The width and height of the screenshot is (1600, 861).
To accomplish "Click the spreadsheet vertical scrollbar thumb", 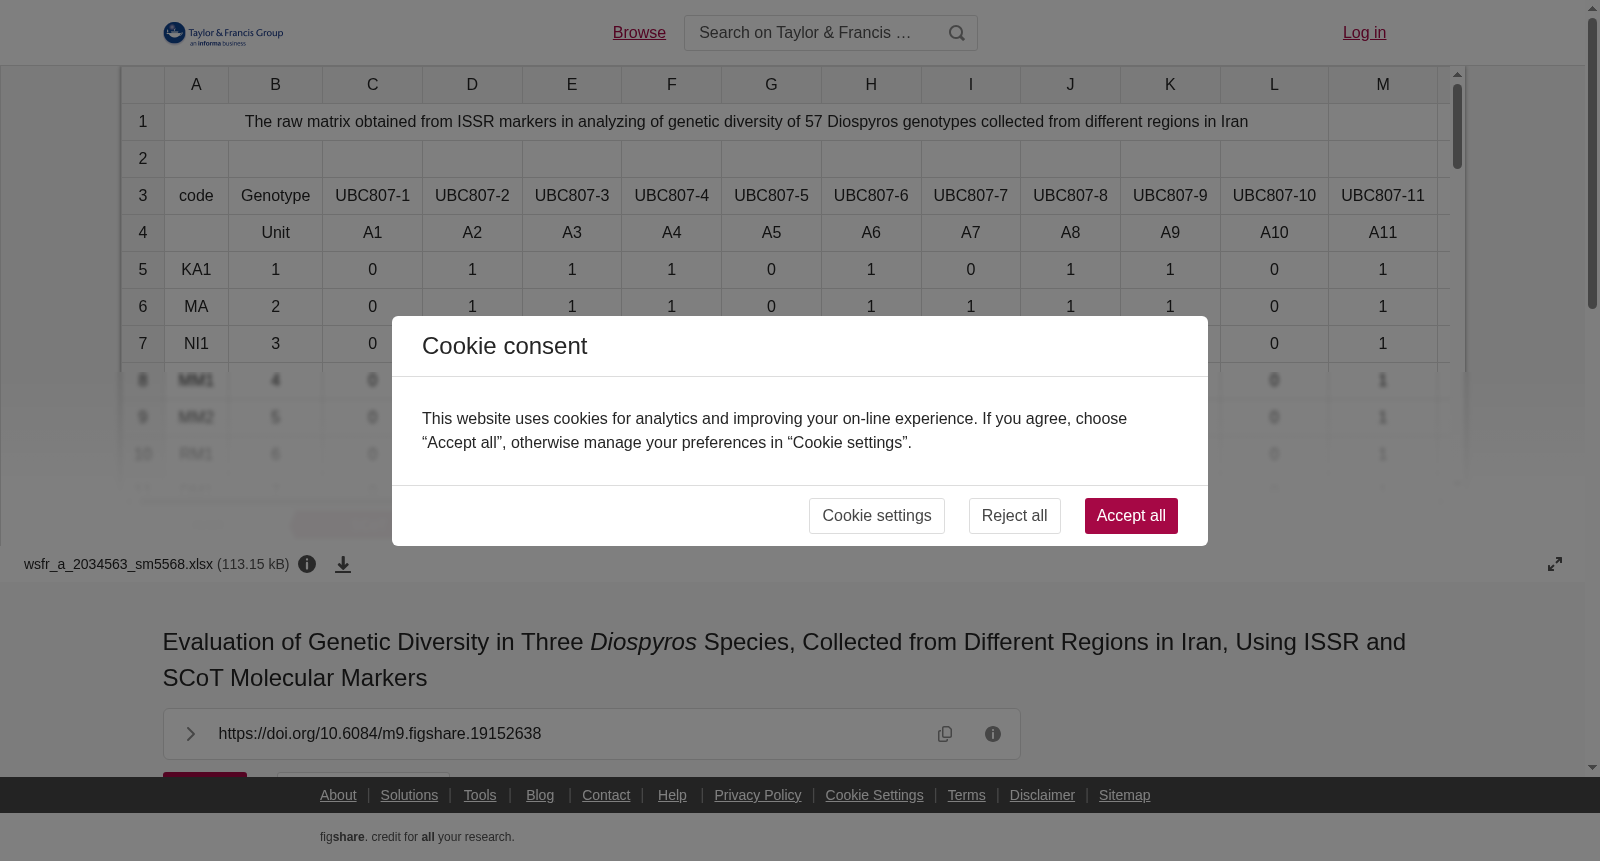I will click(x=1458, y=126).
